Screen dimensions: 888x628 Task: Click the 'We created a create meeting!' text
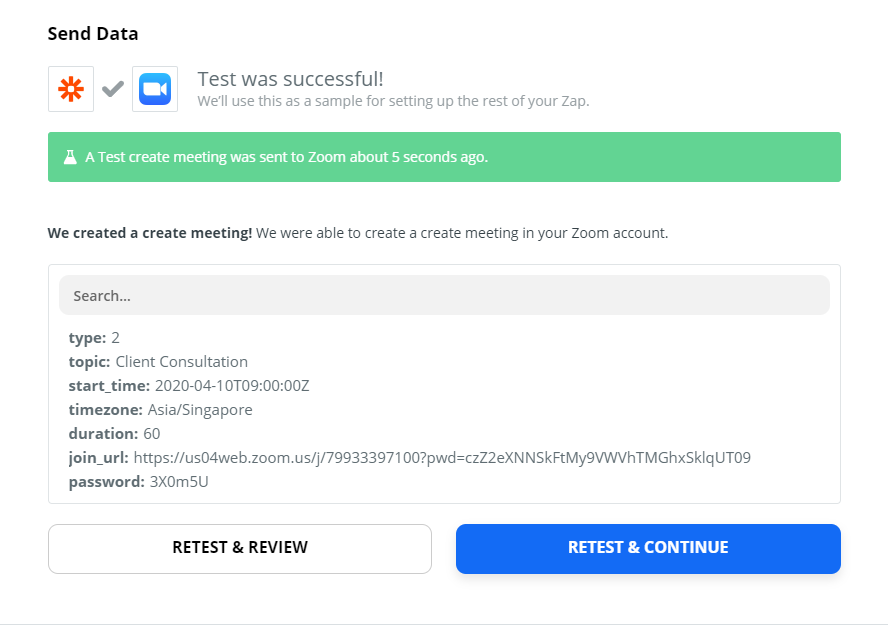point(150,233)
